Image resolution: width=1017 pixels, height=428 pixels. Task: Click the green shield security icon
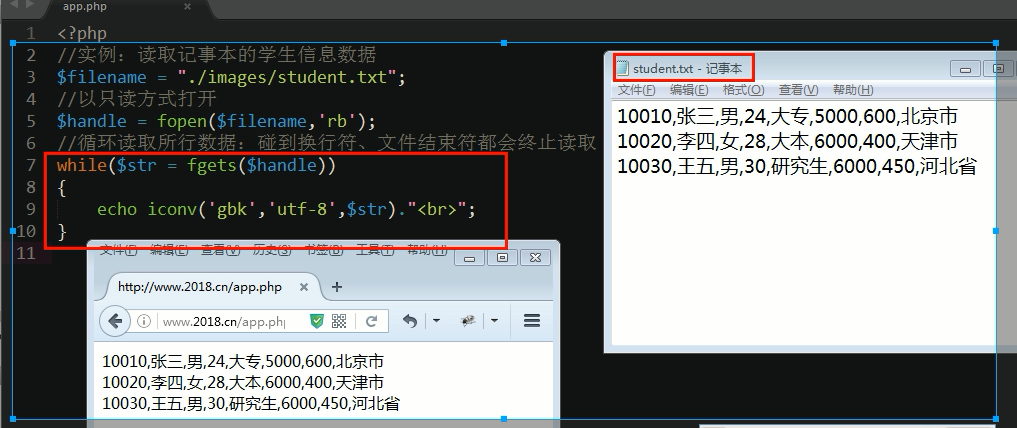pos(316,321)
